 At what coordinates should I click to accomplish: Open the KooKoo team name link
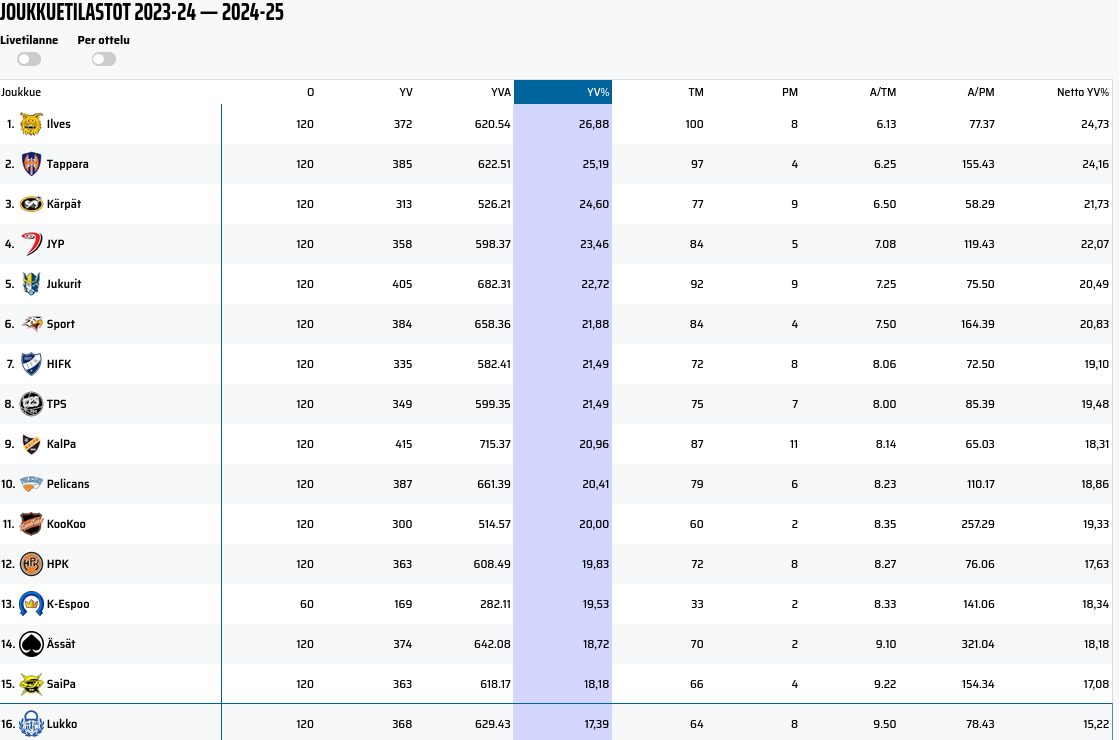(x=66, y=524)
